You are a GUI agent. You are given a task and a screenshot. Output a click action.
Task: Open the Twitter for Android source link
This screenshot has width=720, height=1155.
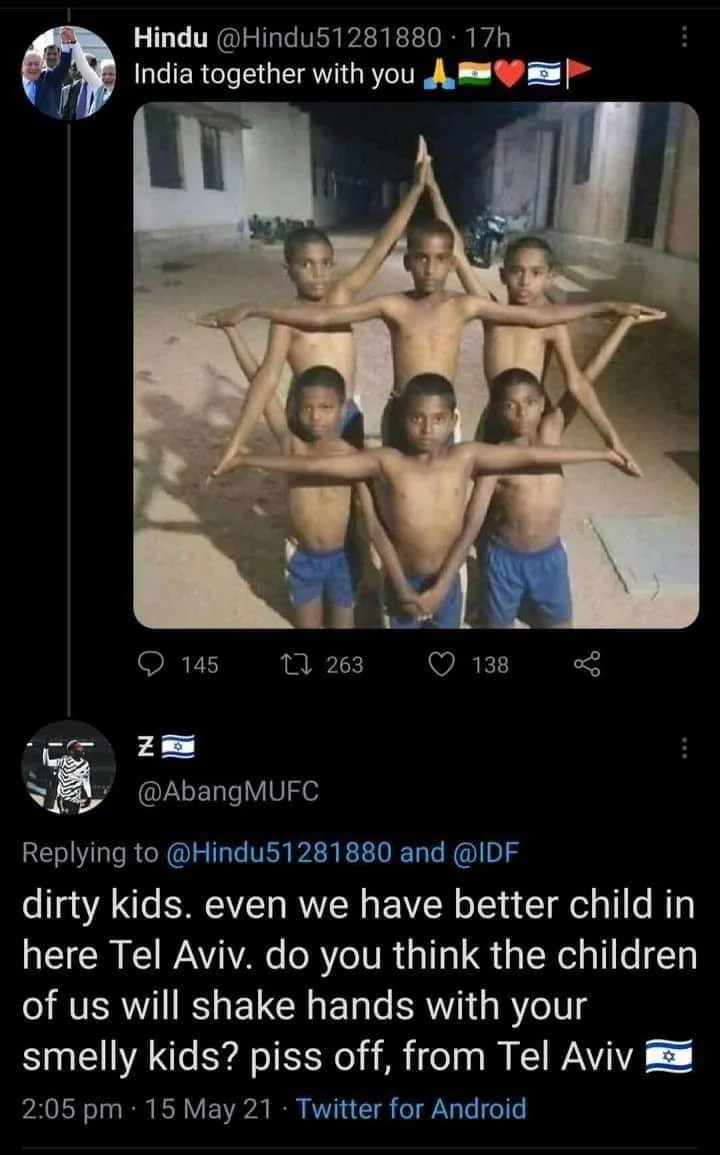point(411,1109)
